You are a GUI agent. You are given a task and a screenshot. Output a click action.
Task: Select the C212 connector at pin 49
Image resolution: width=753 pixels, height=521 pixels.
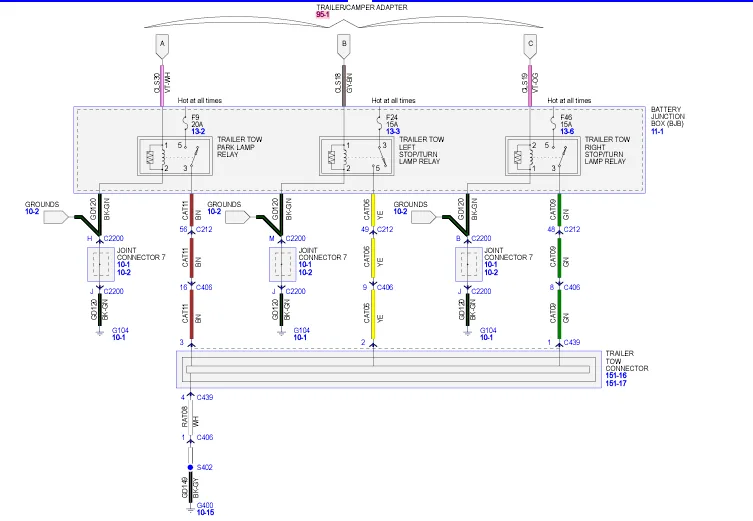pos(385,230)
